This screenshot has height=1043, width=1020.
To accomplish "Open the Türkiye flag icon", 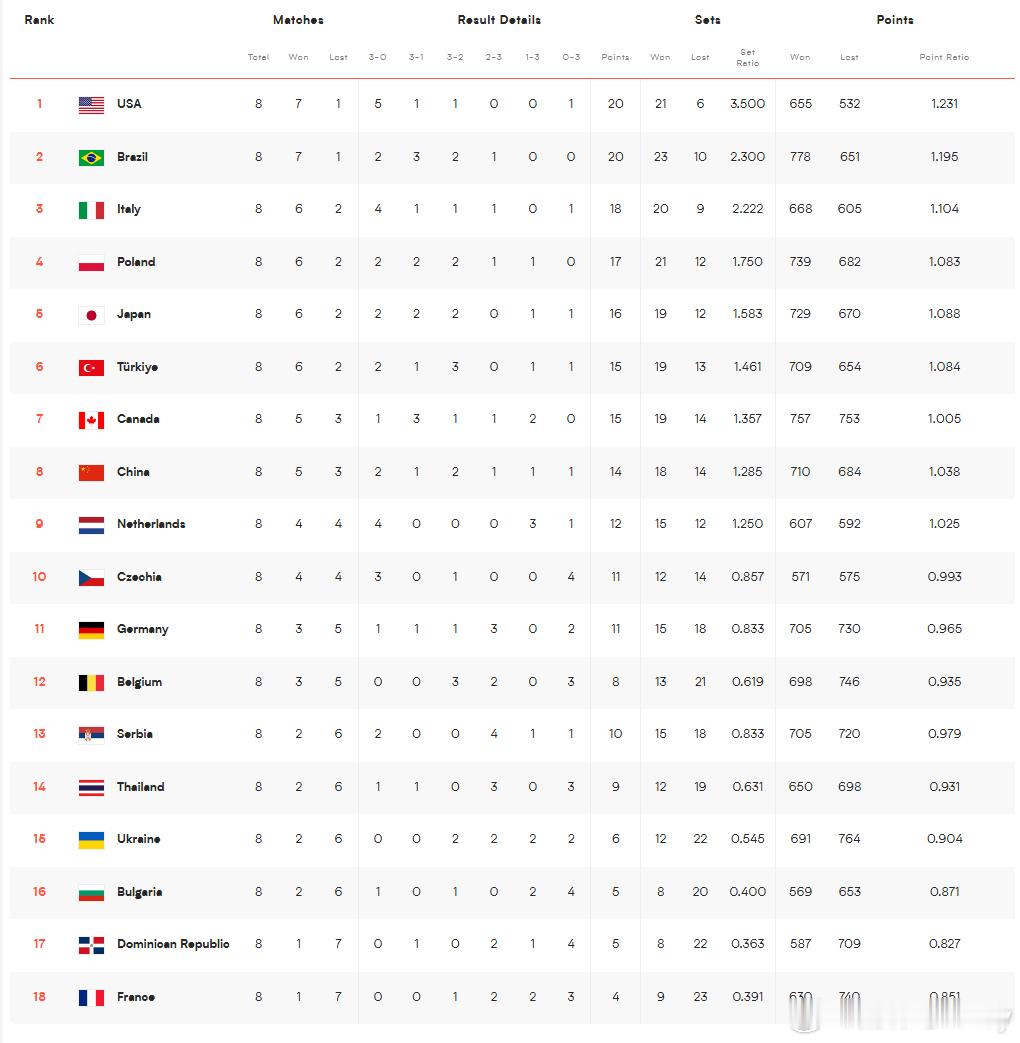I will tap(91, 368).
